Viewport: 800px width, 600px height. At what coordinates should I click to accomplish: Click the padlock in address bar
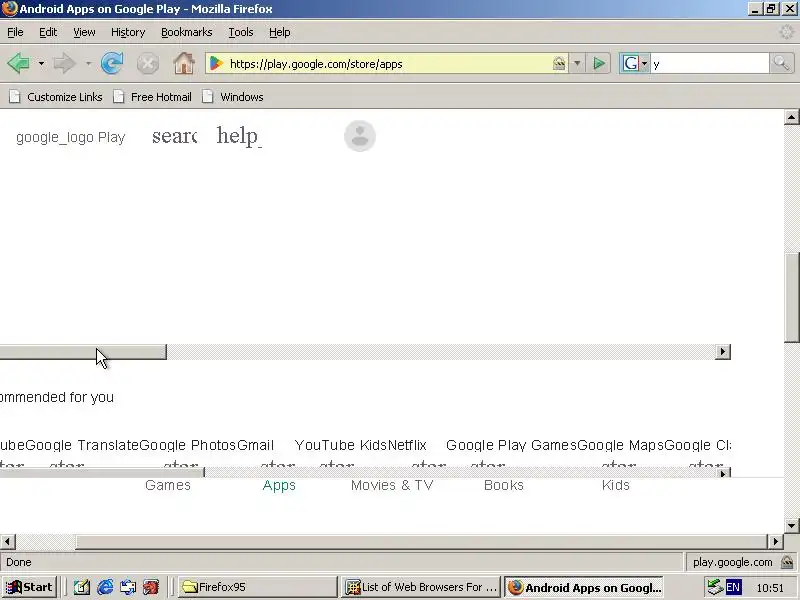(559, 64)
